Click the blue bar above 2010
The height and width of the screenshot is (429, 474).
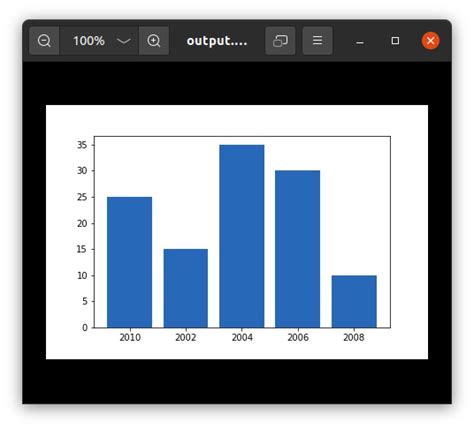click(129, 262)
